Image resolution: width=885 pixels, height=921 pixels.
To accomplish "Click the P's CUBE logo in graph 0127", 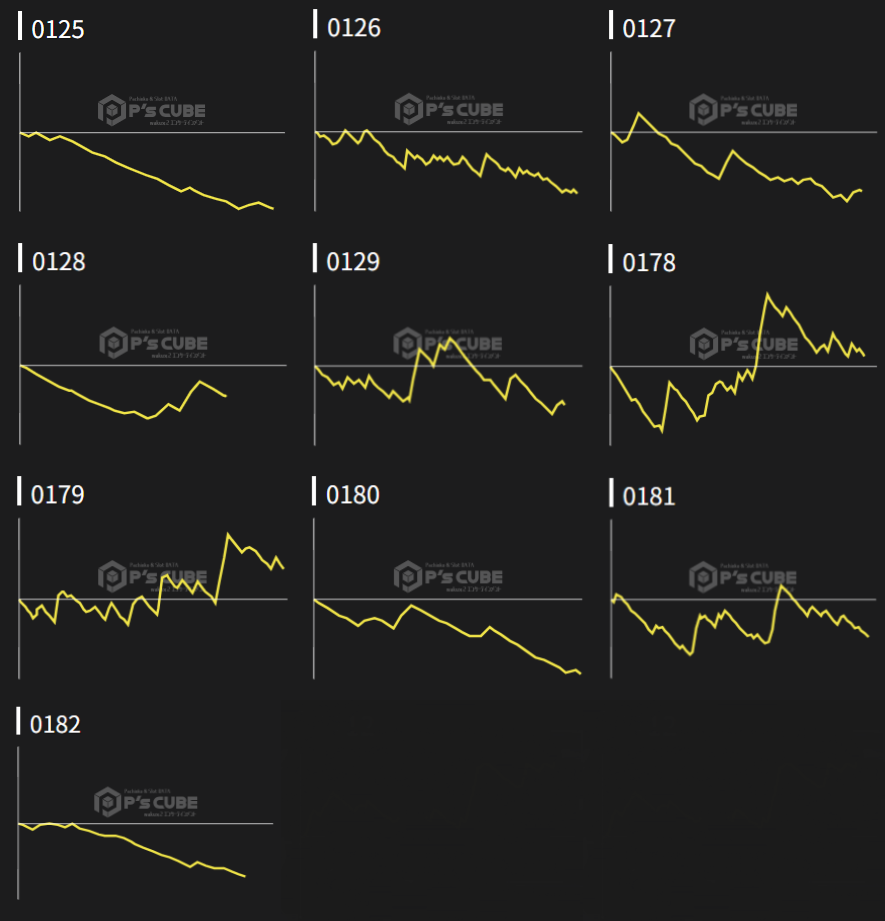I will 743,109.
